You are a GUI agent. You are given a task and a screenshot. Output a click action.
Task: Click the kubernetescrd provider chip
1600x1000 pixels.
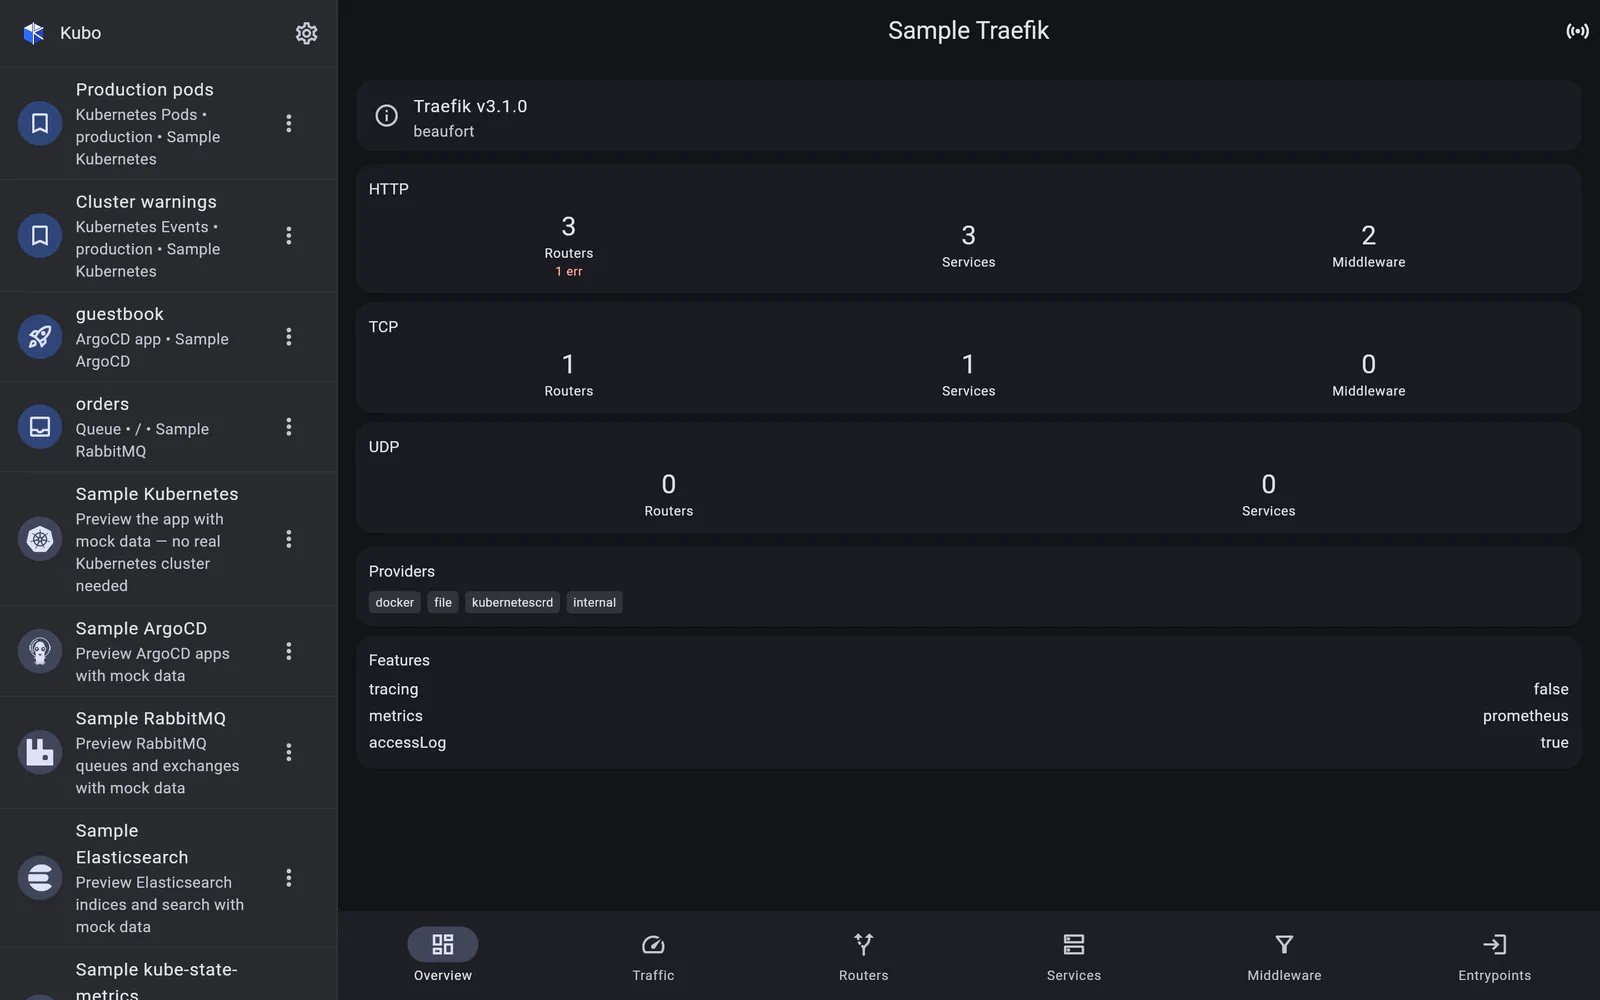[x=512, y=602]
